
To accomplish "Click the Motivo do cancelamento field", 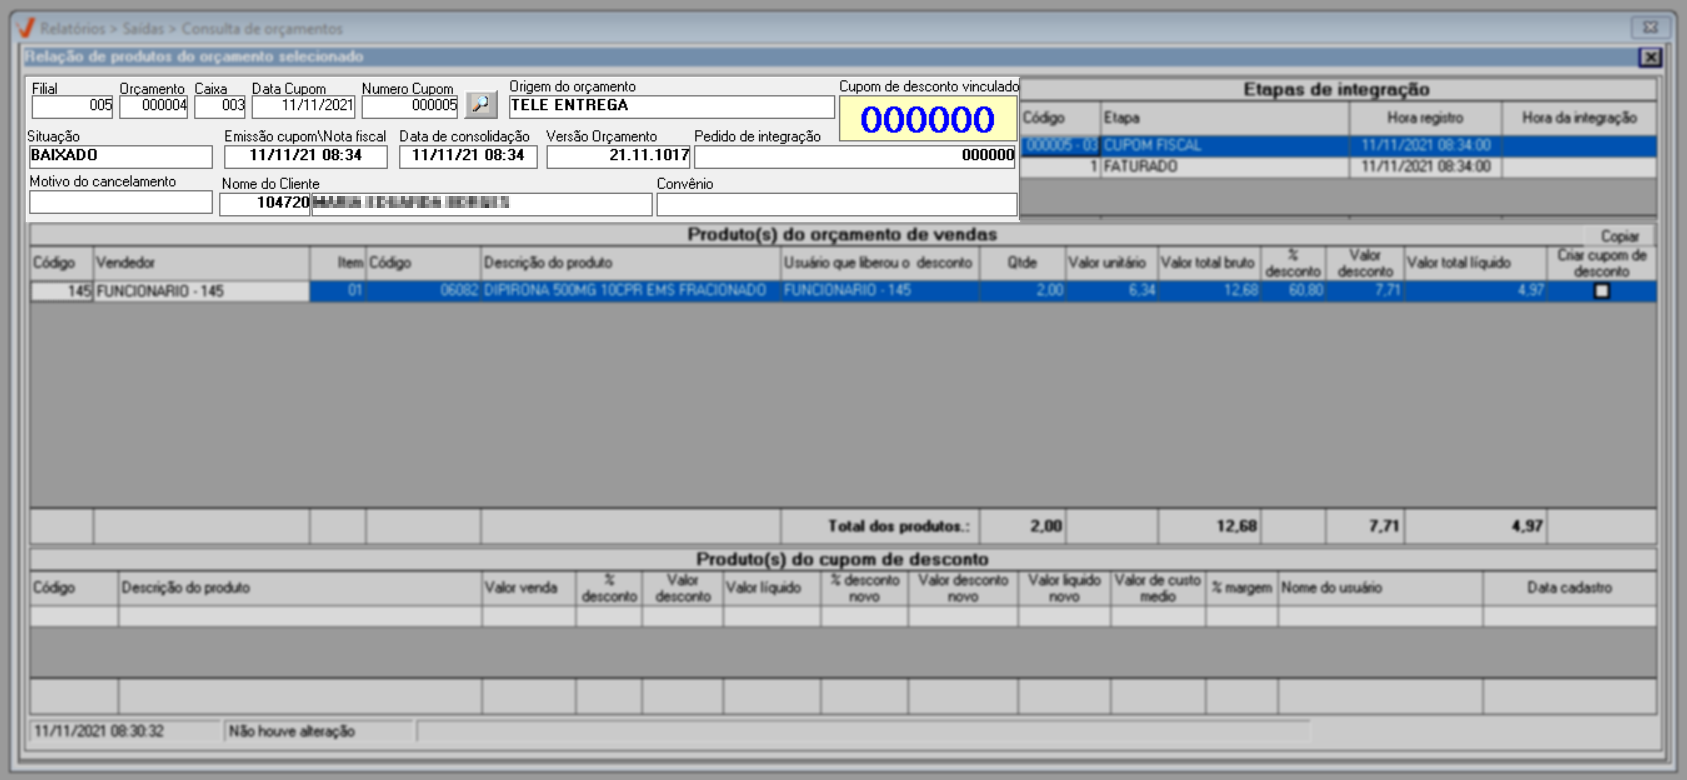I will pos(120,203).
